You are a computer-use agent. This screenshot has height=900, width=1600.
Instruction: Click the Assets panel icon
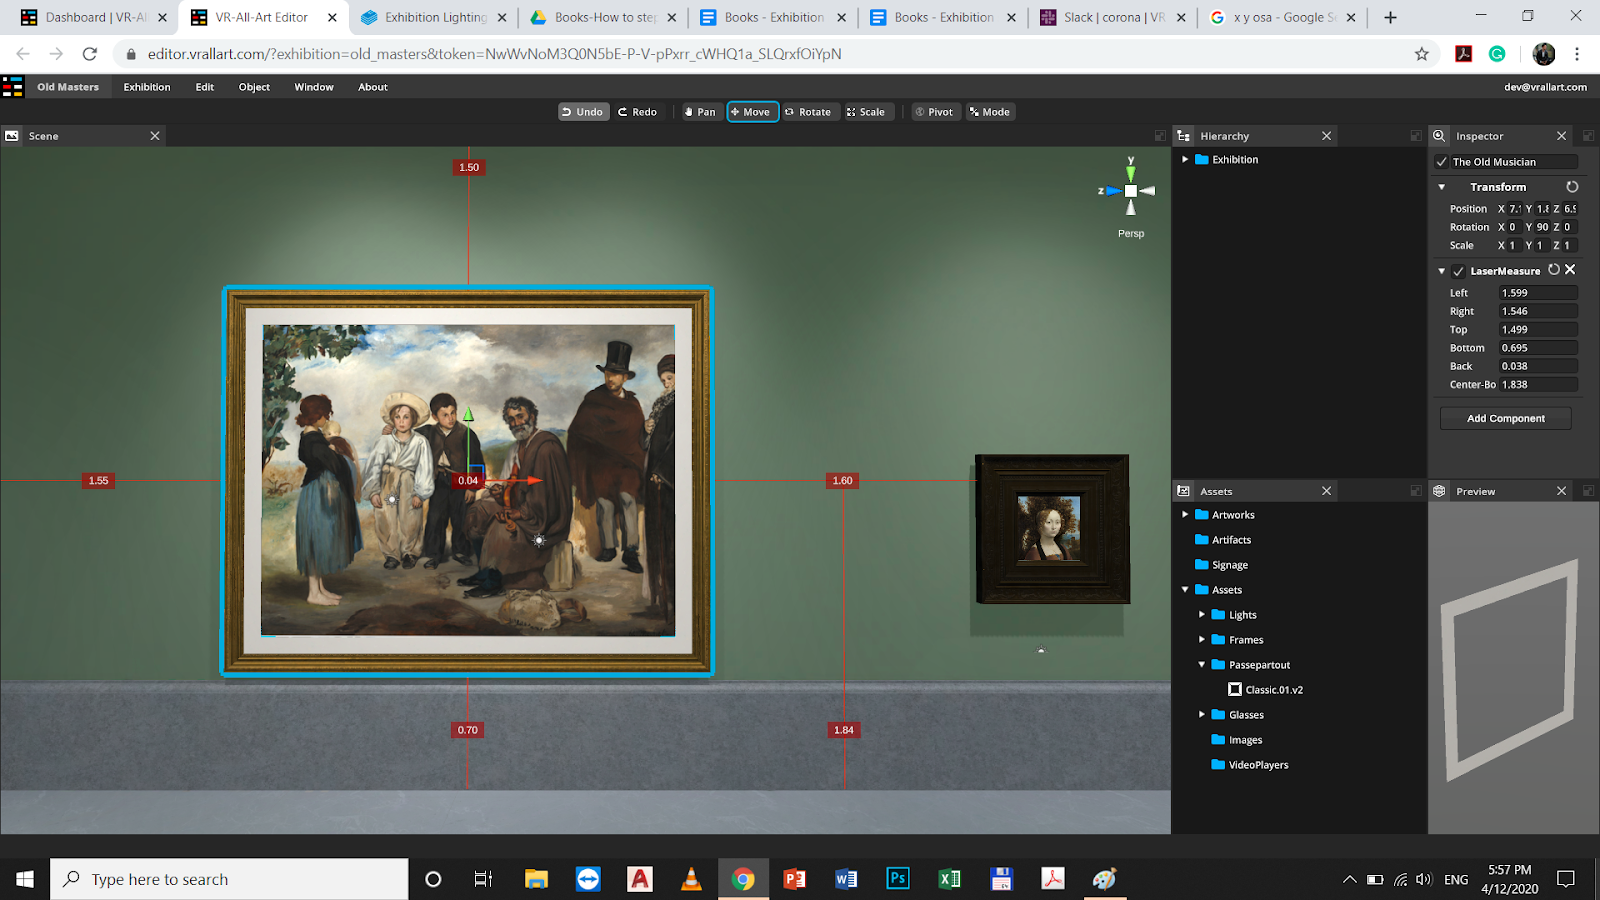click(1184, 491)
